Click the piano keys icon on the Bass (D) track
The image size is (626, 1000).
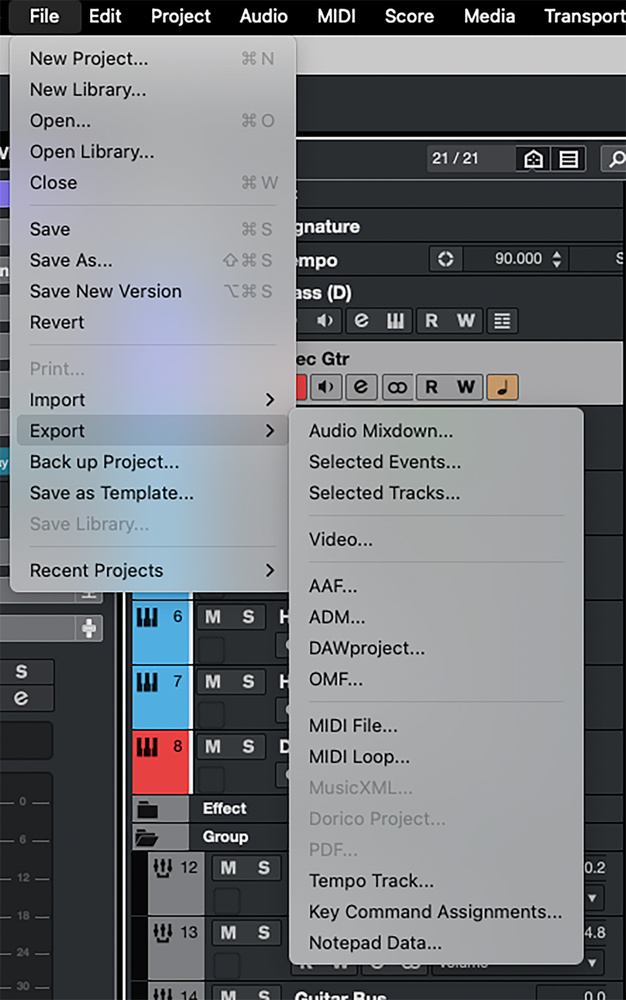coord(395,321)
